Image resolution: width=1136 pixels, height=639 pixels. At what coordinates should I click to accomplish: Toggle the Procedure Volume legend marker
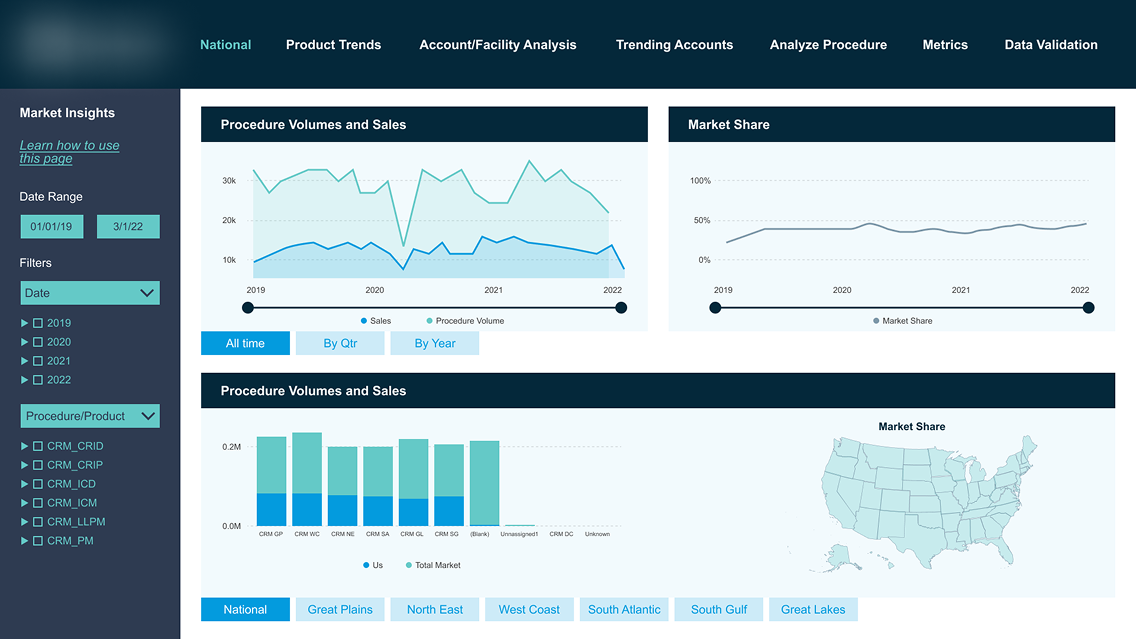point(430,321)
